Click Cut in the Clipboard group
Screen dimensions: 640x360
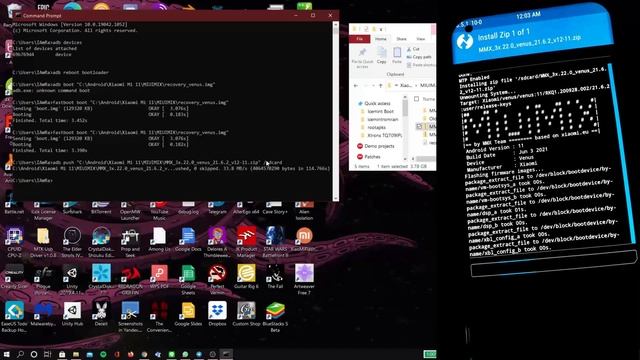coord(413,49)
